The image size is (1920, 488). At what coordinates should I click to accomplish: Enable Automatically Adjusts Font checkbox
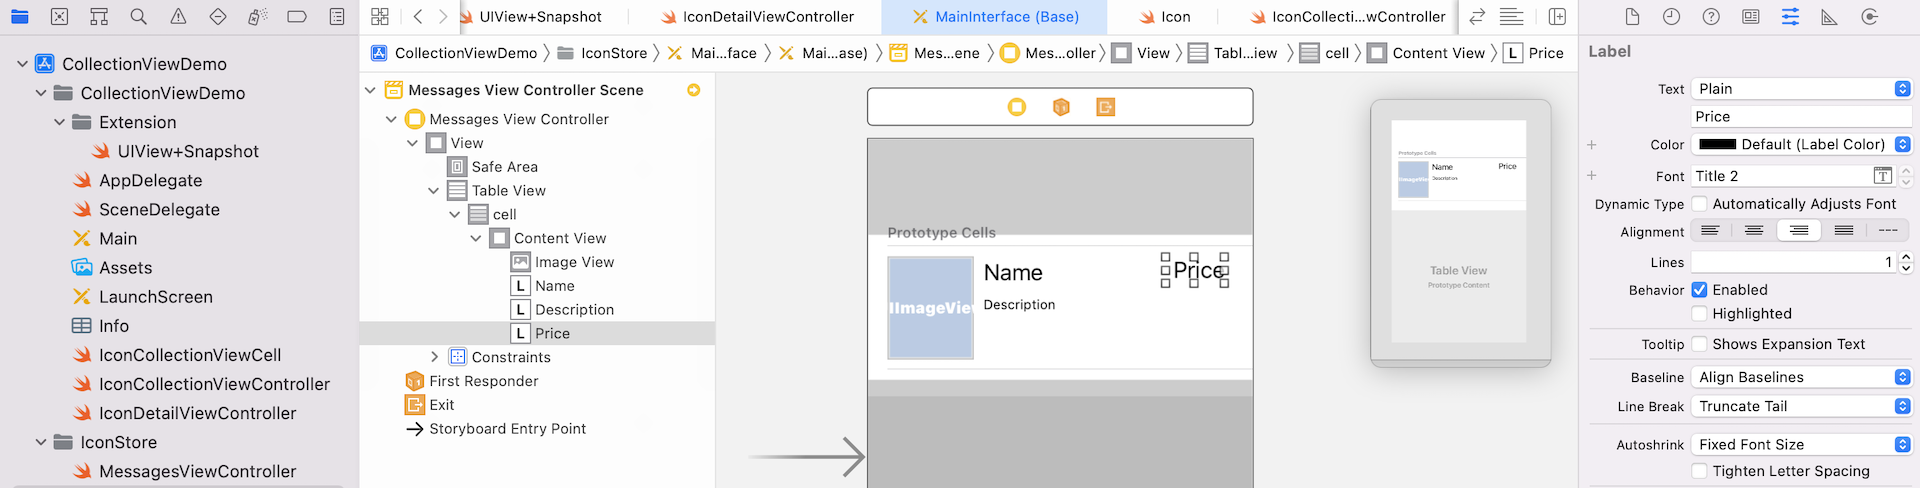coord(1699,204)
